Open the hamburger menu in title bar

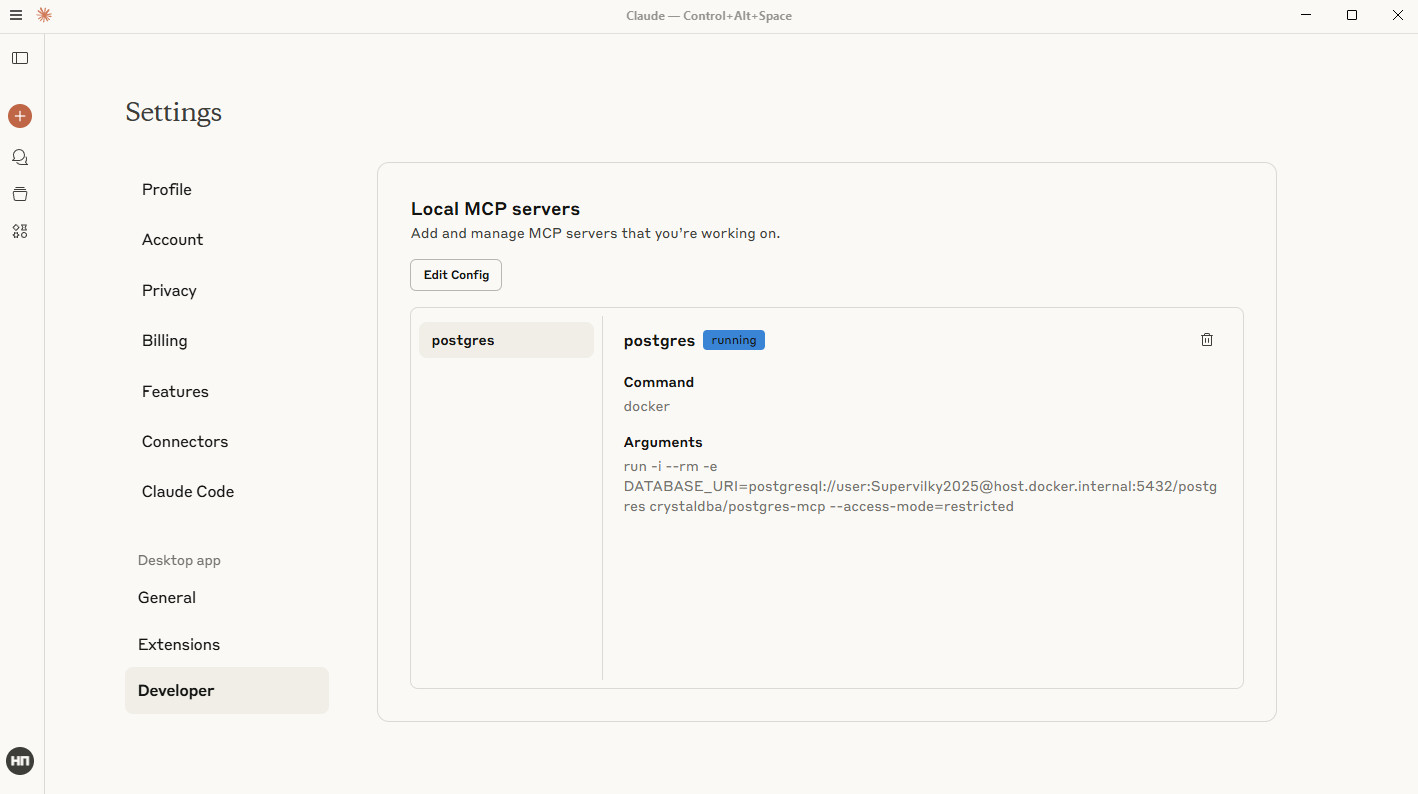pos(16,15)
